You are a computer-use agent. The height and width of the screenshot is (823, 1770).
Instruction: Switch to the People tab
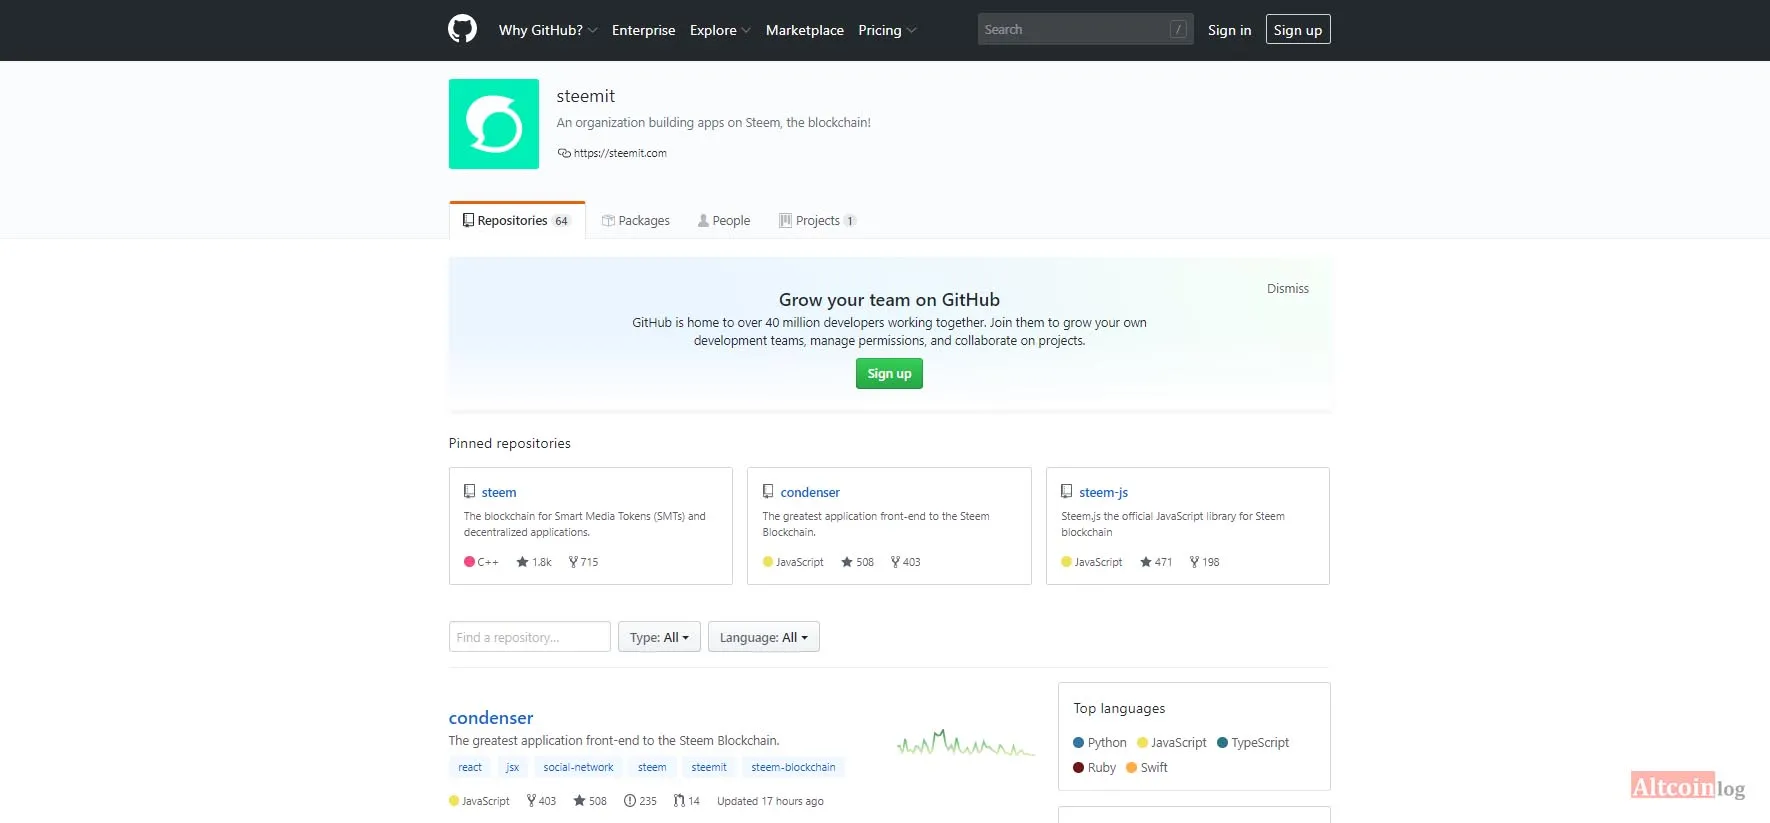point(724,220)
